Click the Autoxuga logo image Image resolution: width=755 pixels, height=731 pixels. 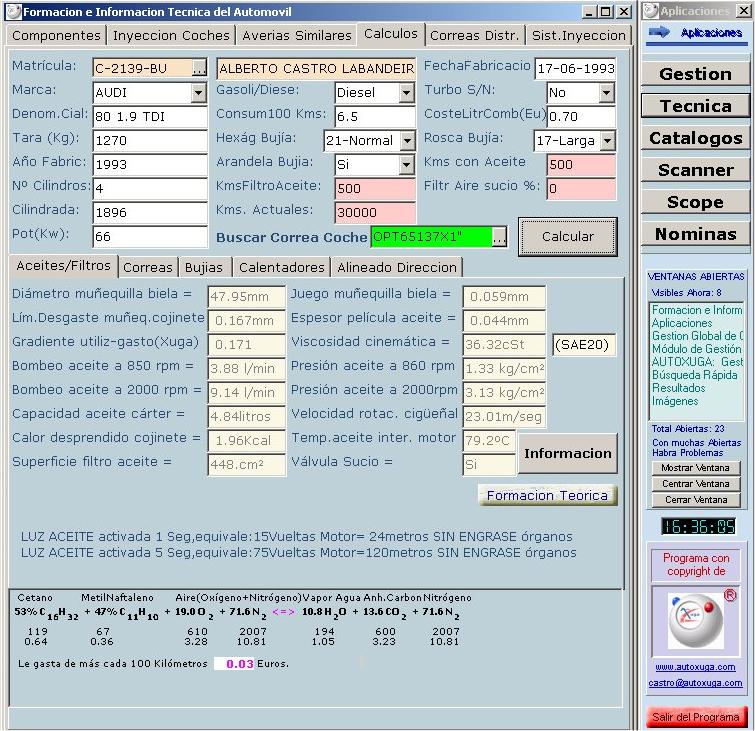click(x=696, y=621)
